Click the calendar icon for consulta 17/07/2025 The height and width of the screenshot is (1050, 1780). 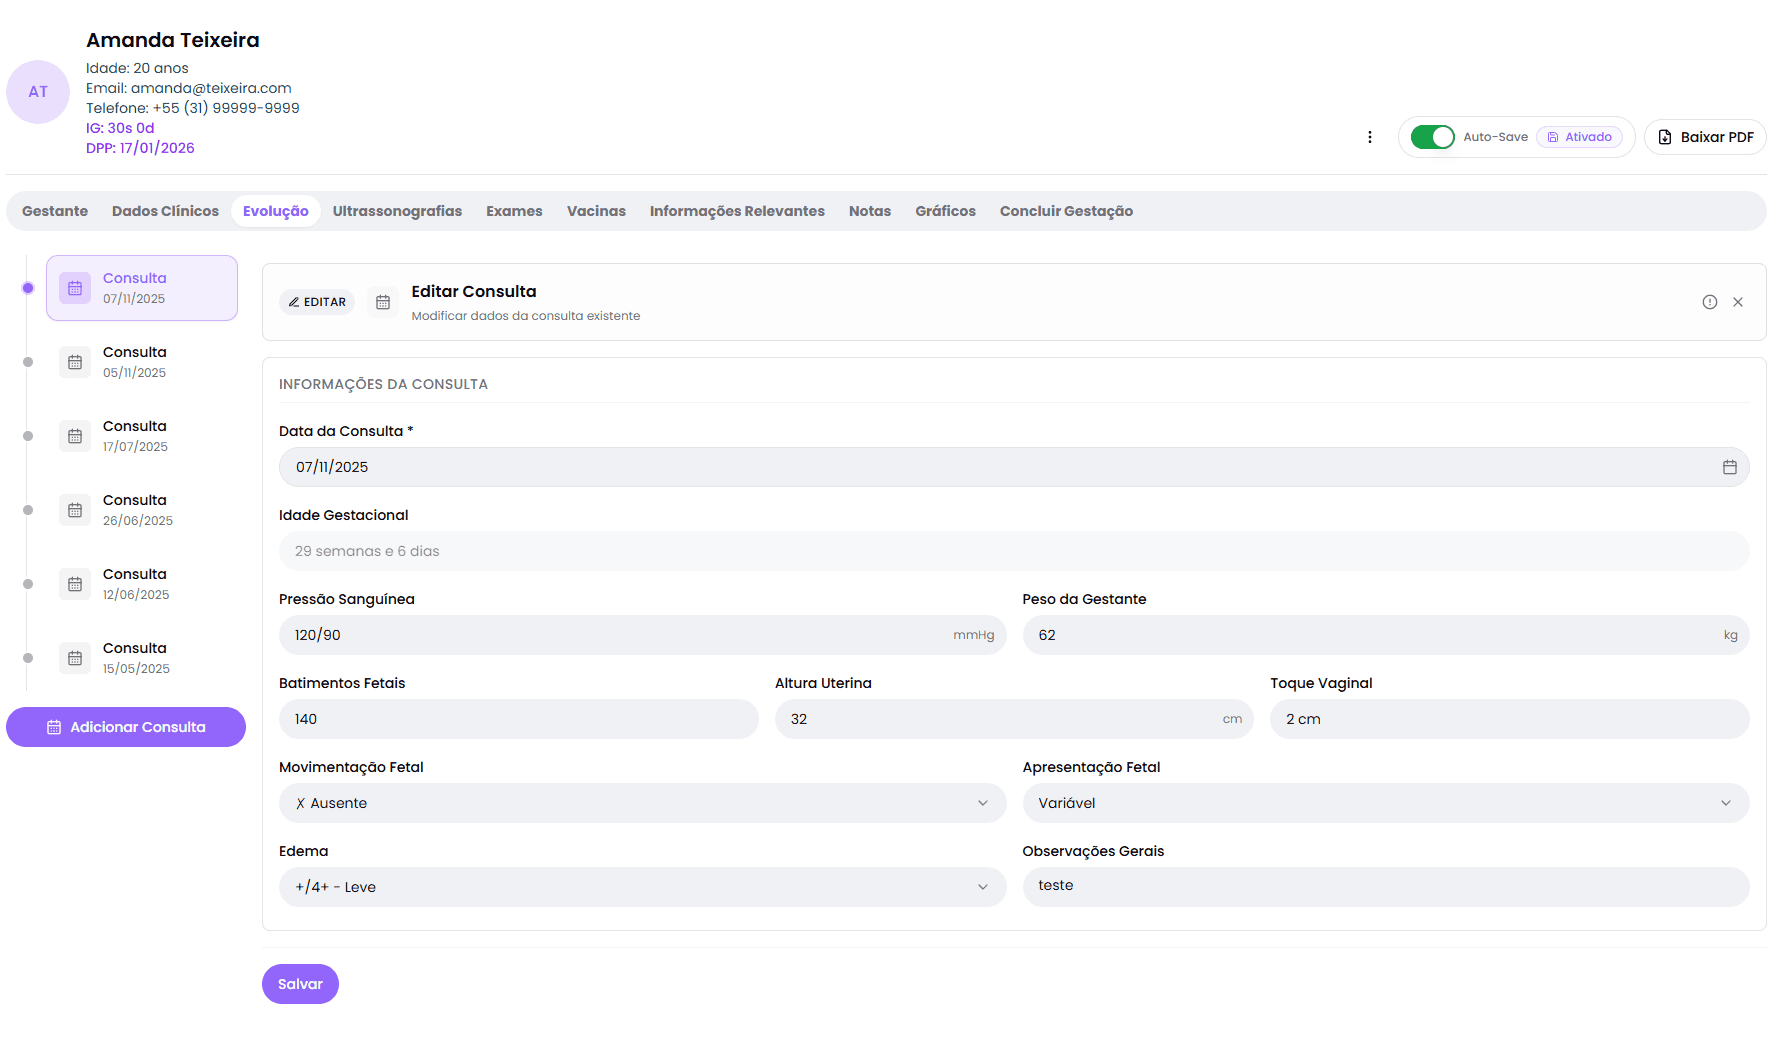pos(75,436)
